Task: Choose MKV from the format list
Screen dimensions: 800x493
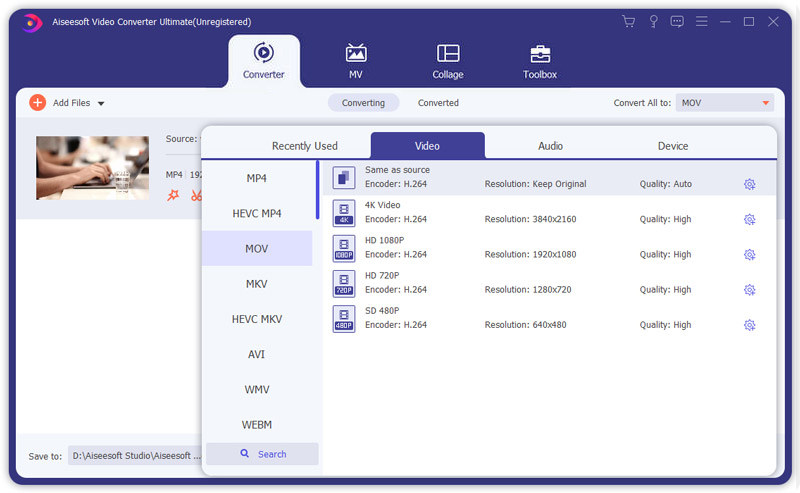Action: 257,284
